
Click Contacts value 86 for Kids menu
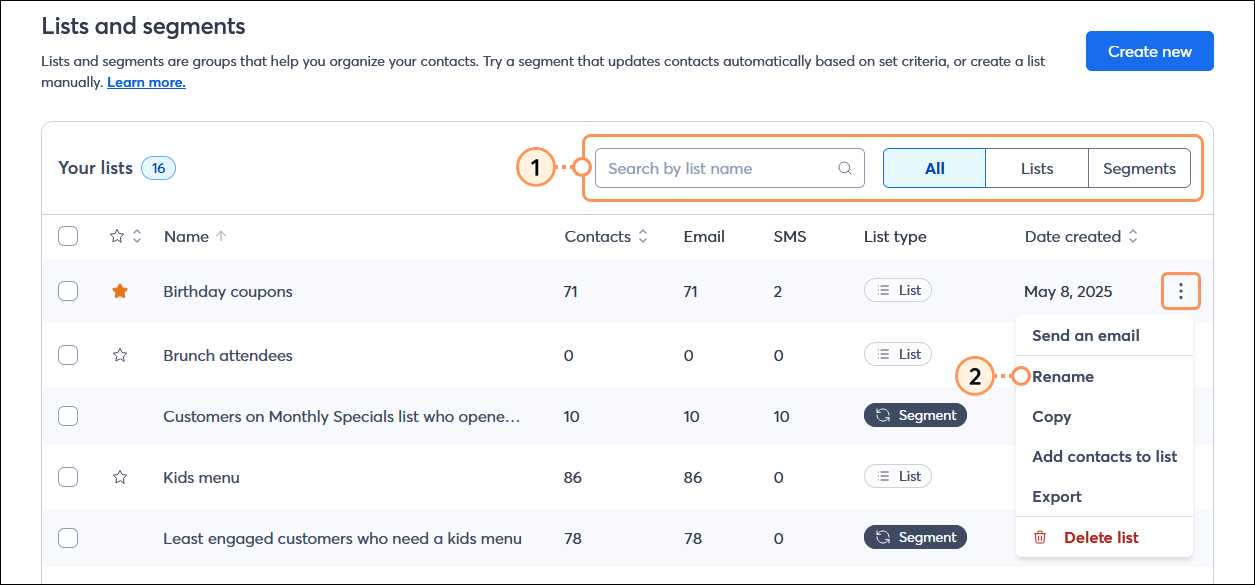coord(572,478)
